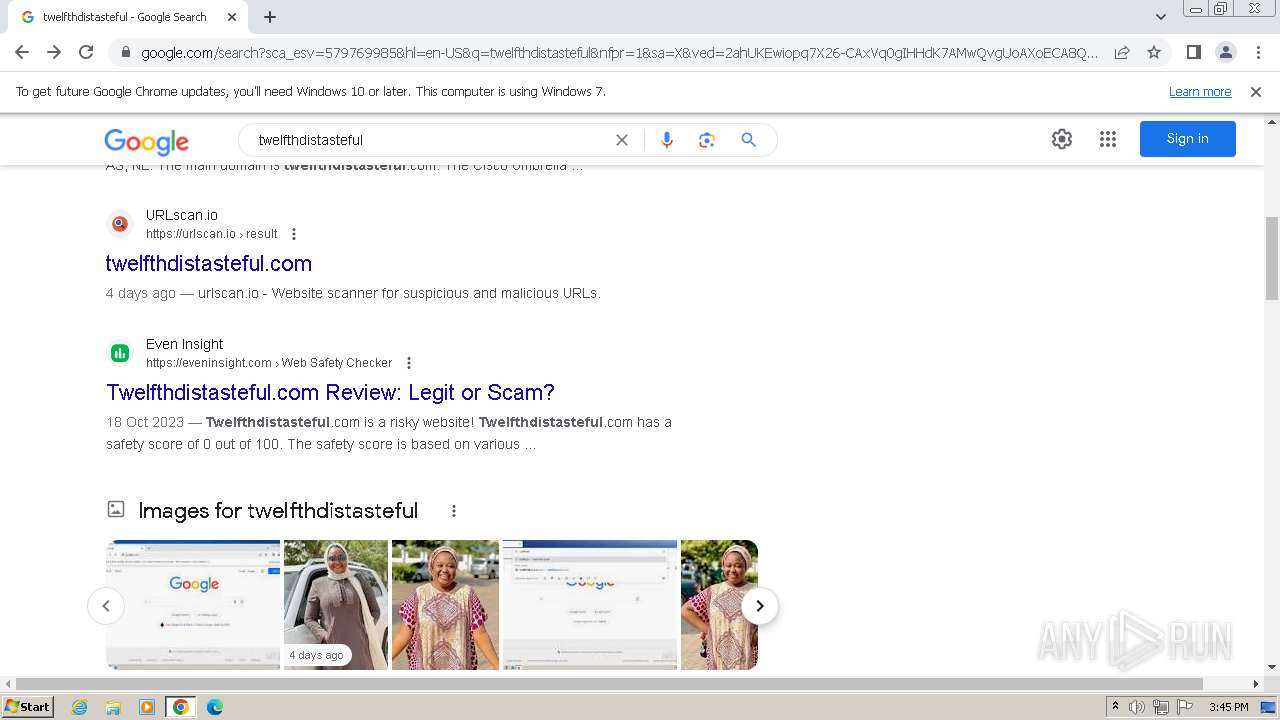Switch to Chrome in taskbar

180,707
